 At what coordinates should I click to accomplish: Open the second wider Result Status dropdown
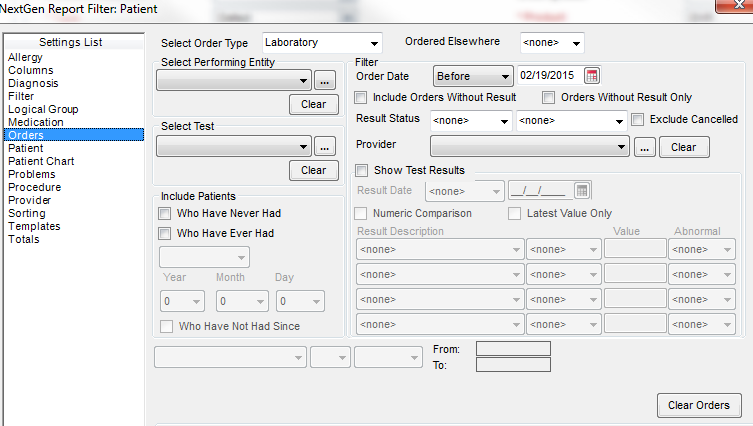(x=571, y=121)
